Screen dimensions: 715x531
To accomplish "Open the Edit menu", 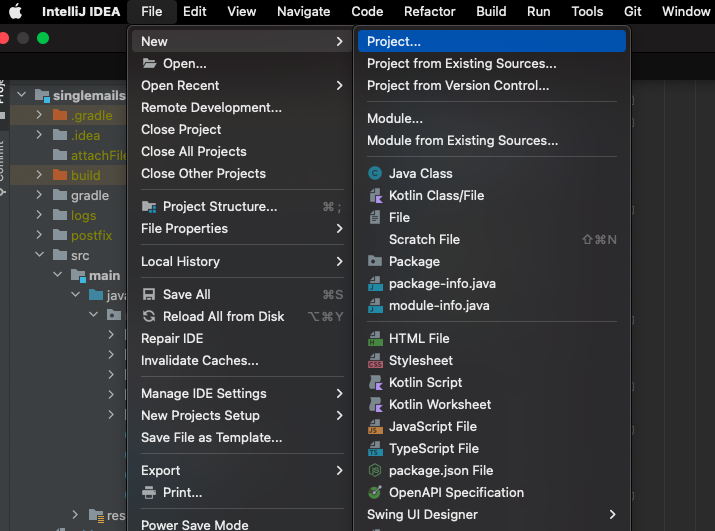I will click(195, 11).
